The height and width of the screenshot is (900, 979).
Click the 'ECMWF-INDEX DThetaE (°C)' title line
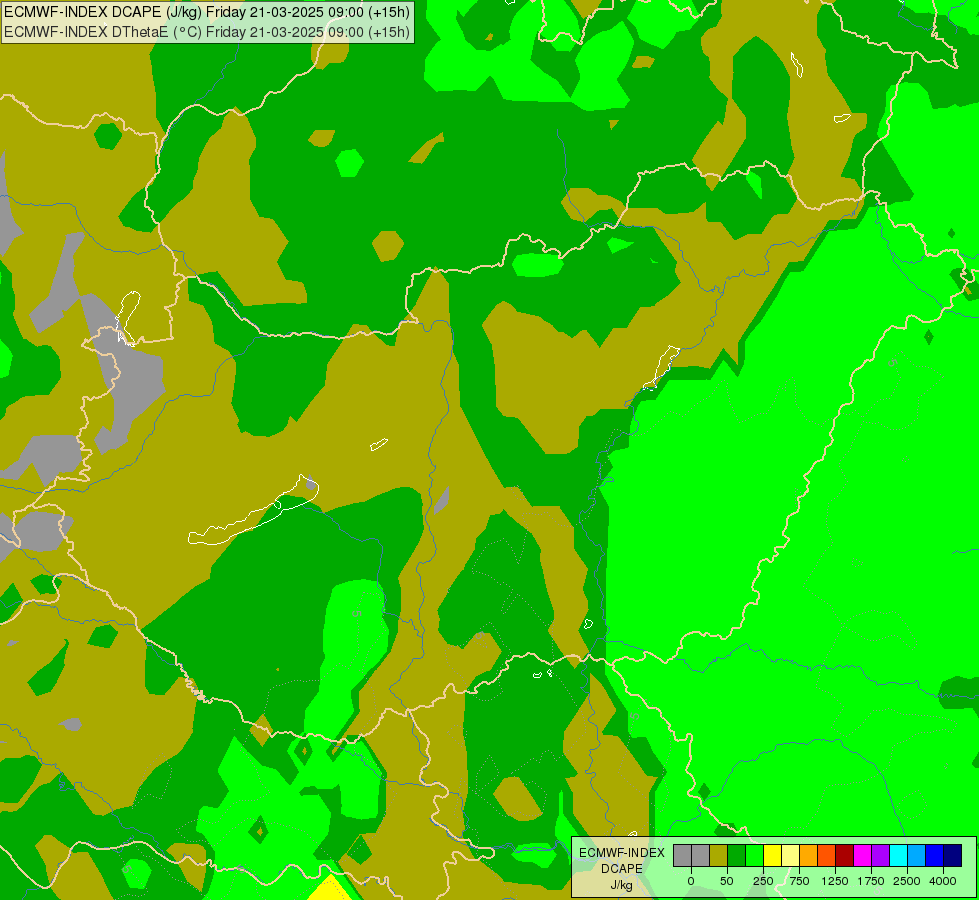click(x=207, y=32)
